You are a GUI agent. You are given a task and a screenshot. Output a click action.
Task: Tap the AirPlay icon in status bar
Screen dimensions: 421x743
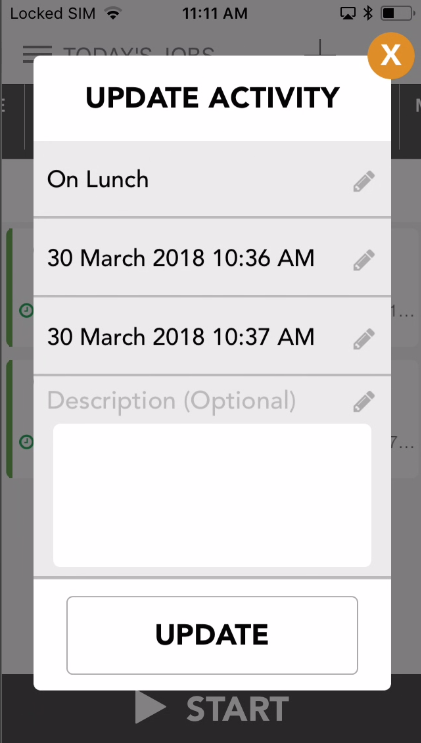click(348, 13)
